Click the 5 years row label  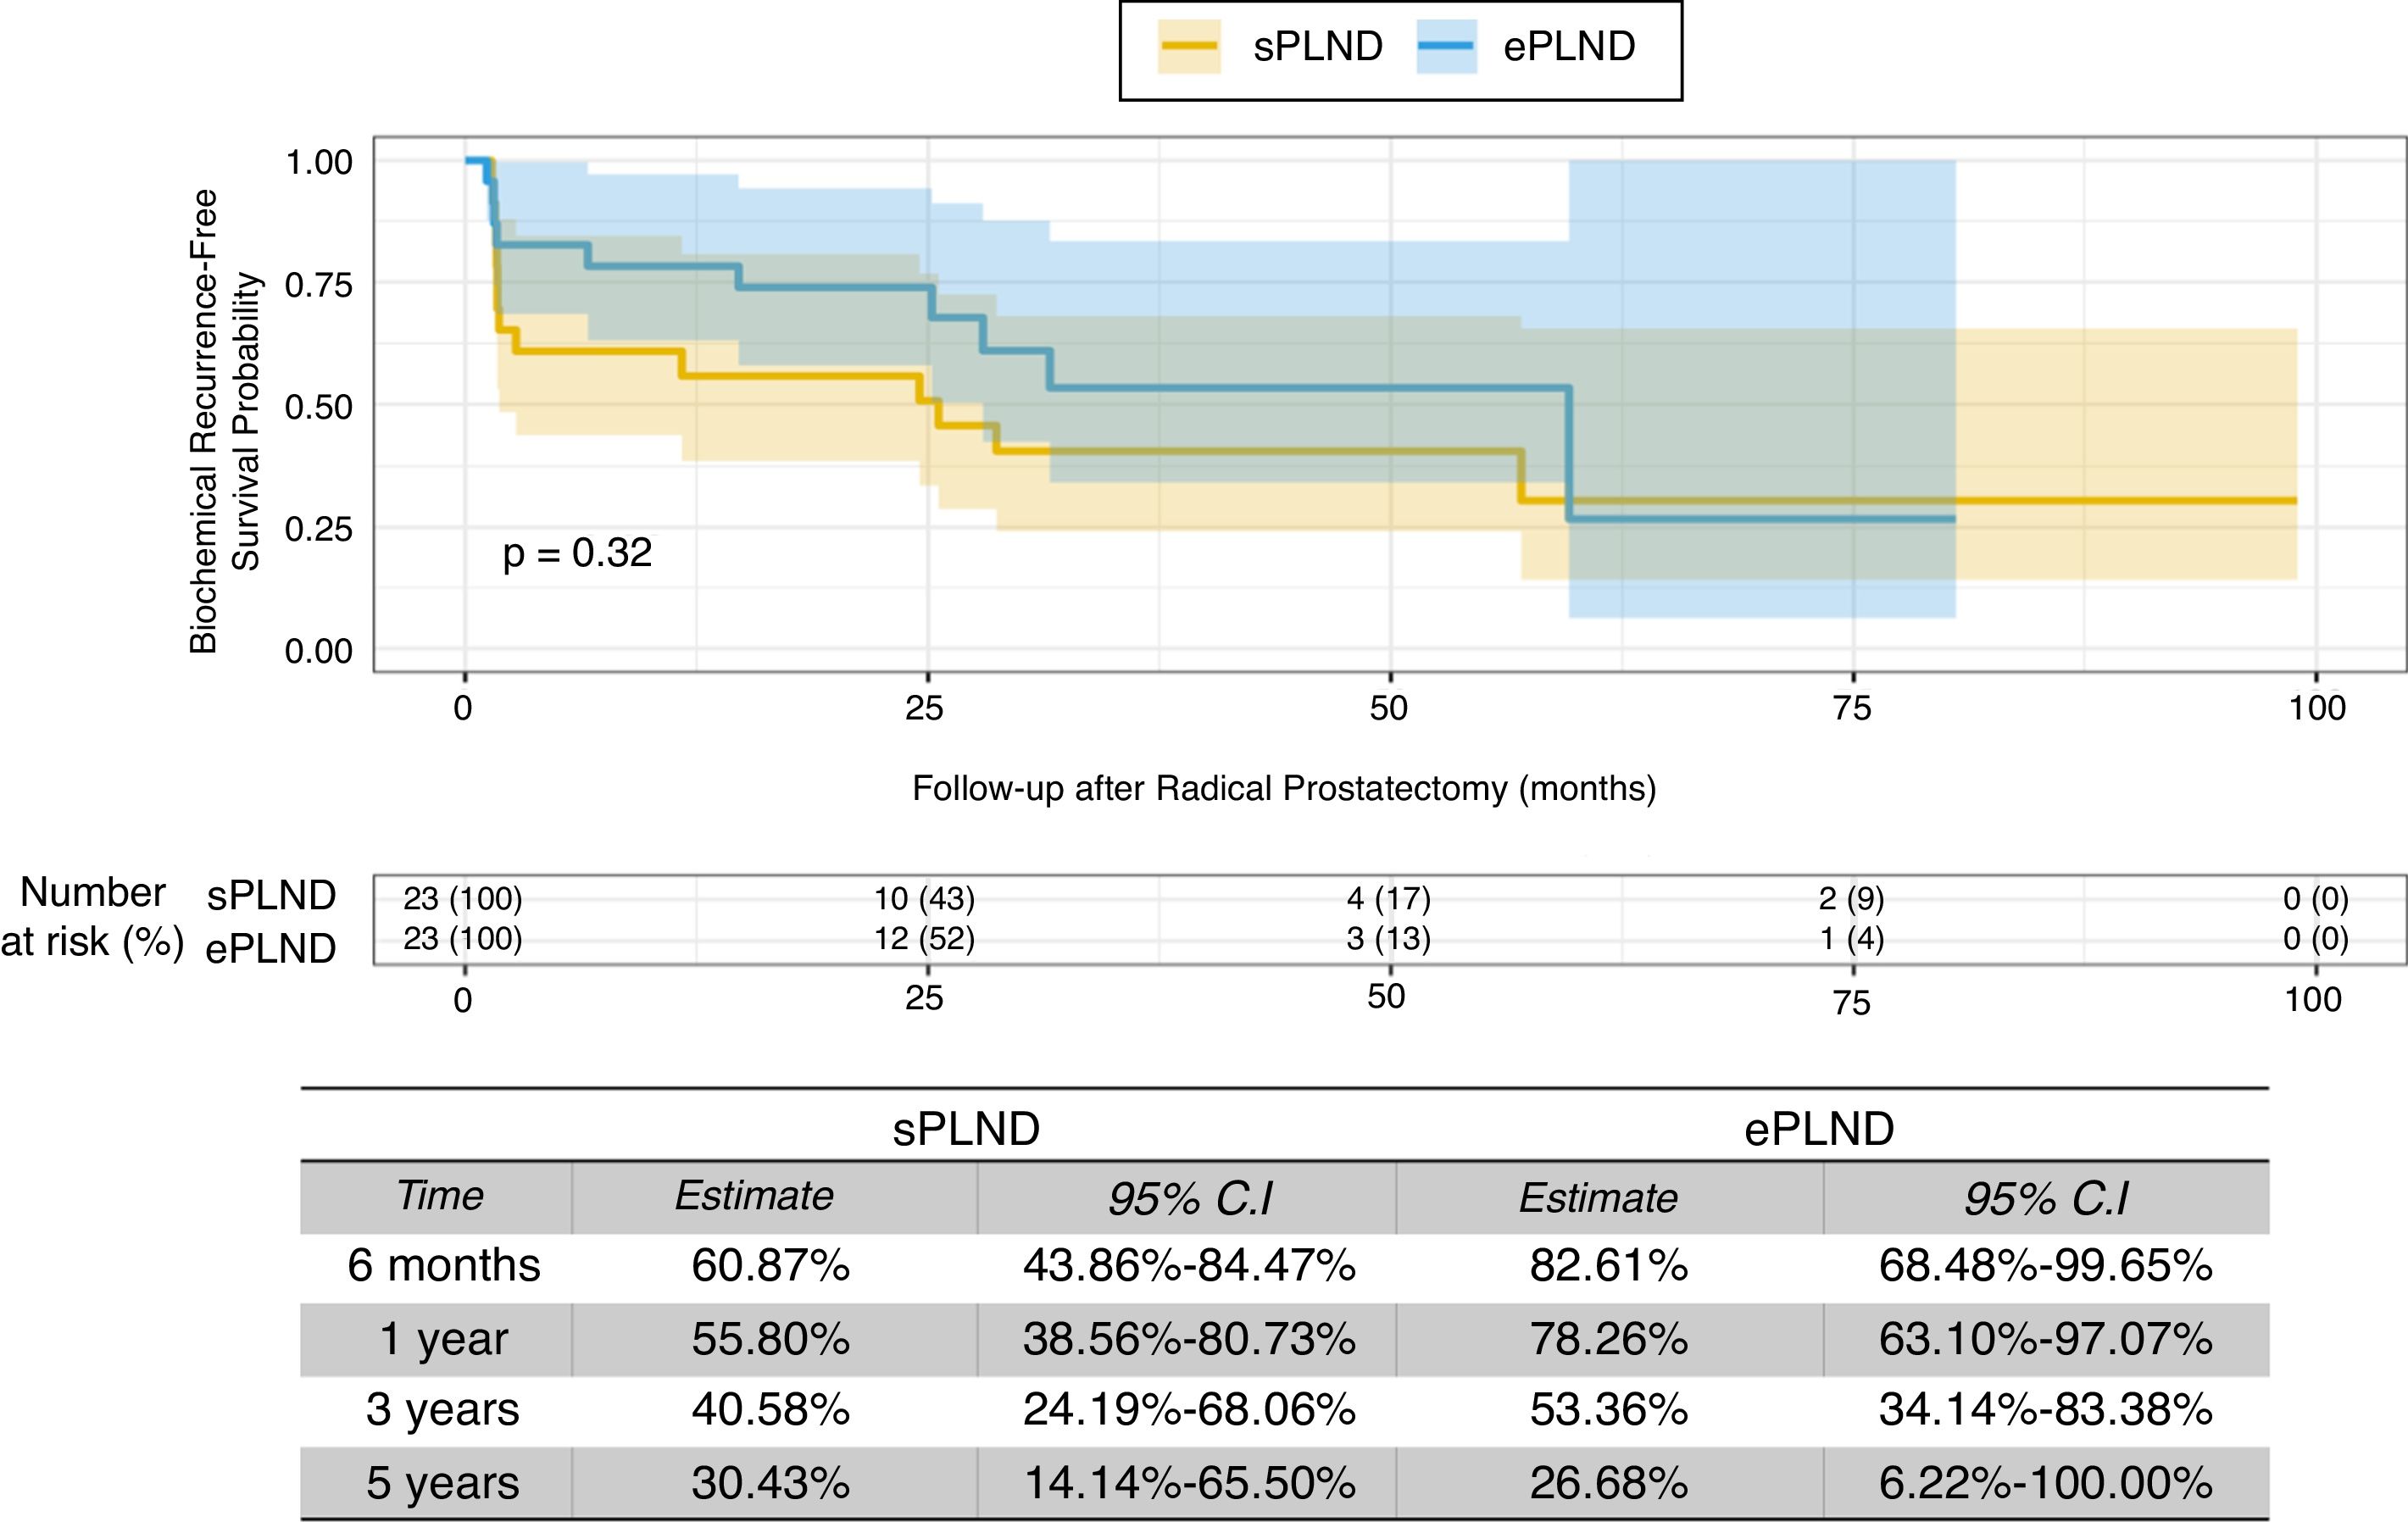click(x=443, y=1483)
